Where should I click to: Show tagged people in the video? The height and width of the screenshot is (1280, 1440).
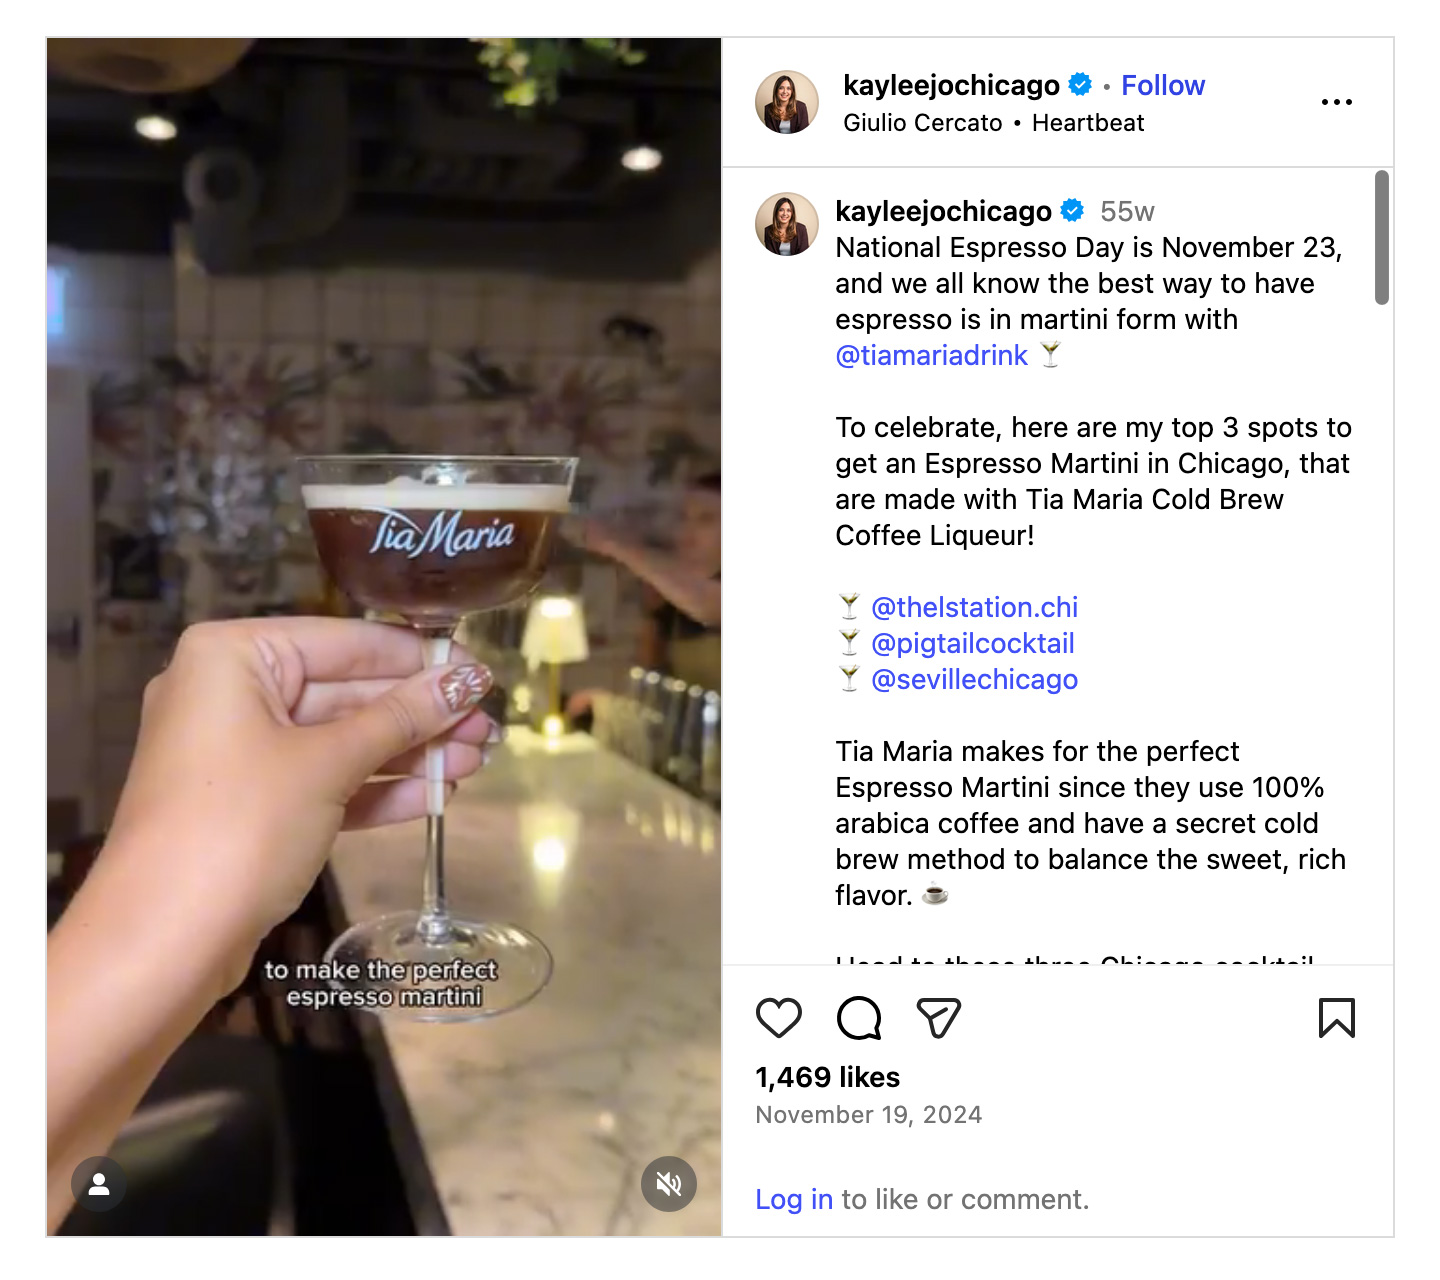(98, 1184)
